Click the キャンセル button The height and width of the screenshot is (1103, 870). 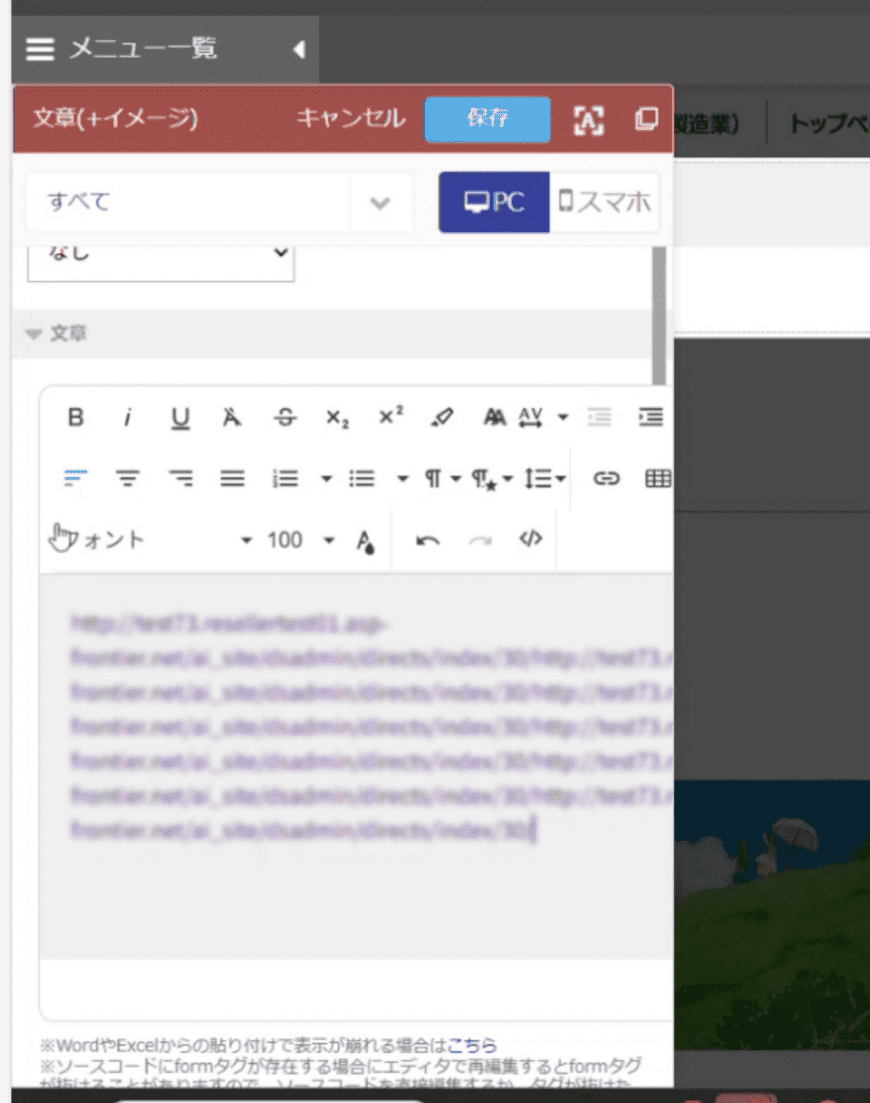point(350,119)
